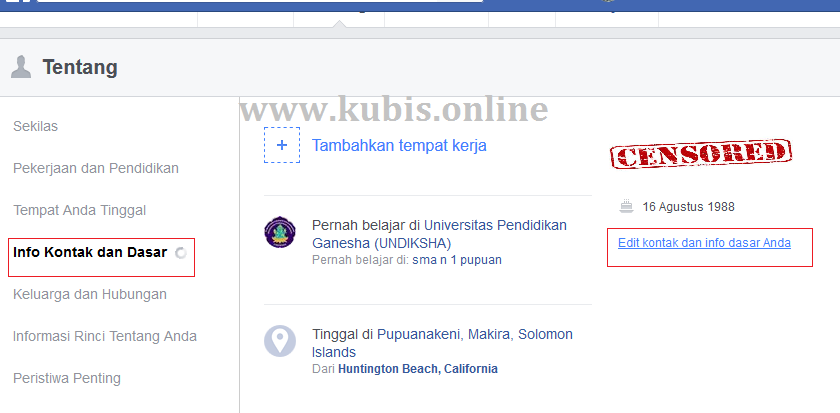The height and width of the screenshot is (413, 840).
Task: Click the UNDIKSHA university logo
Action: (x=280, y=232)
